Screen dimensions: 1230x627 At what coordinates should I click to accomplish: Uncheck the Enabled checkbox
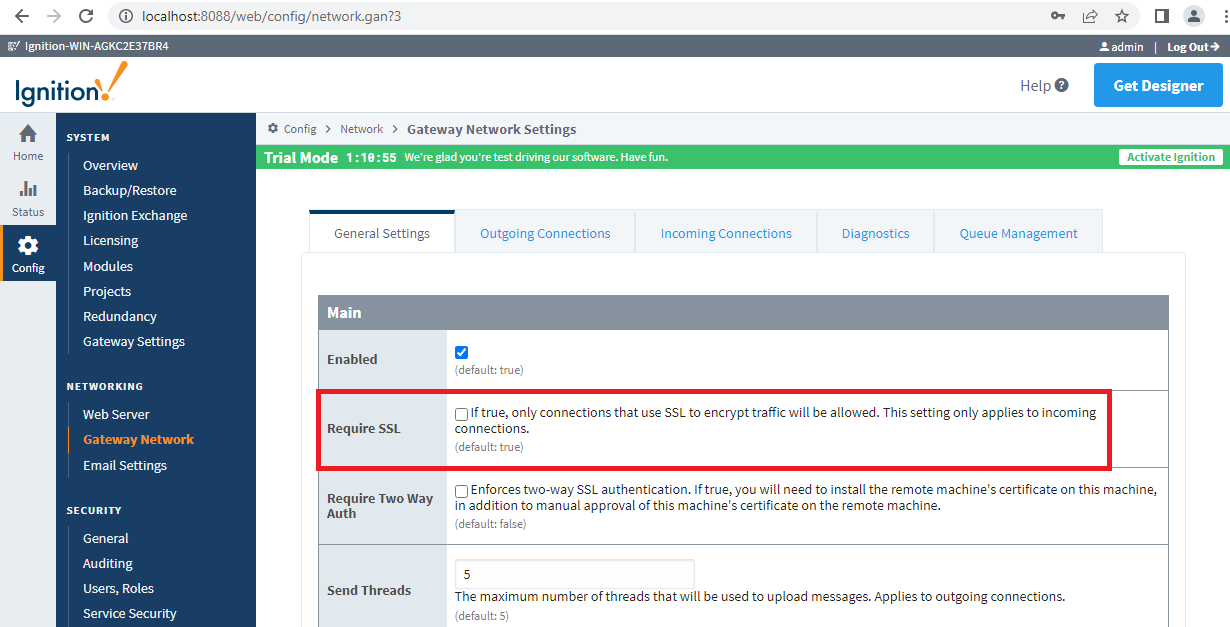(x=461, y=352)
